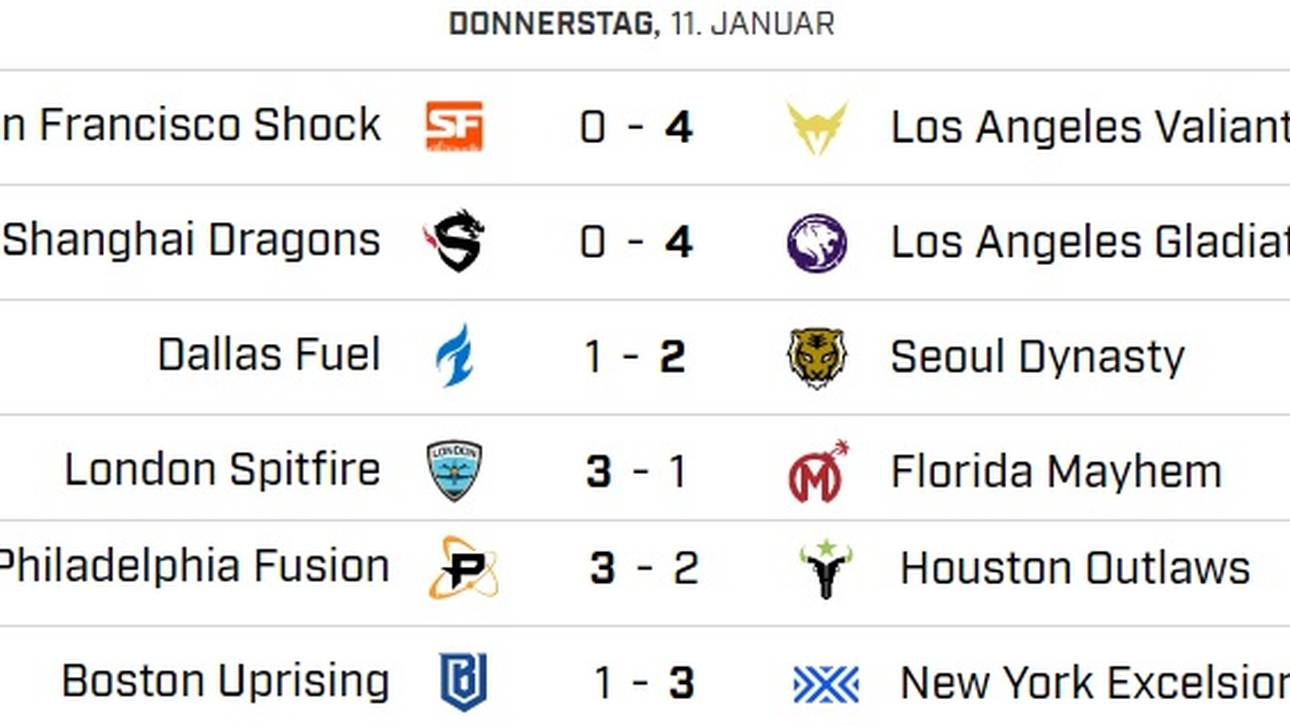The width and height of the screenshot is (1290, 726).
Task: Click the Philadelphia Fusion logo
Action: (462, 568)
